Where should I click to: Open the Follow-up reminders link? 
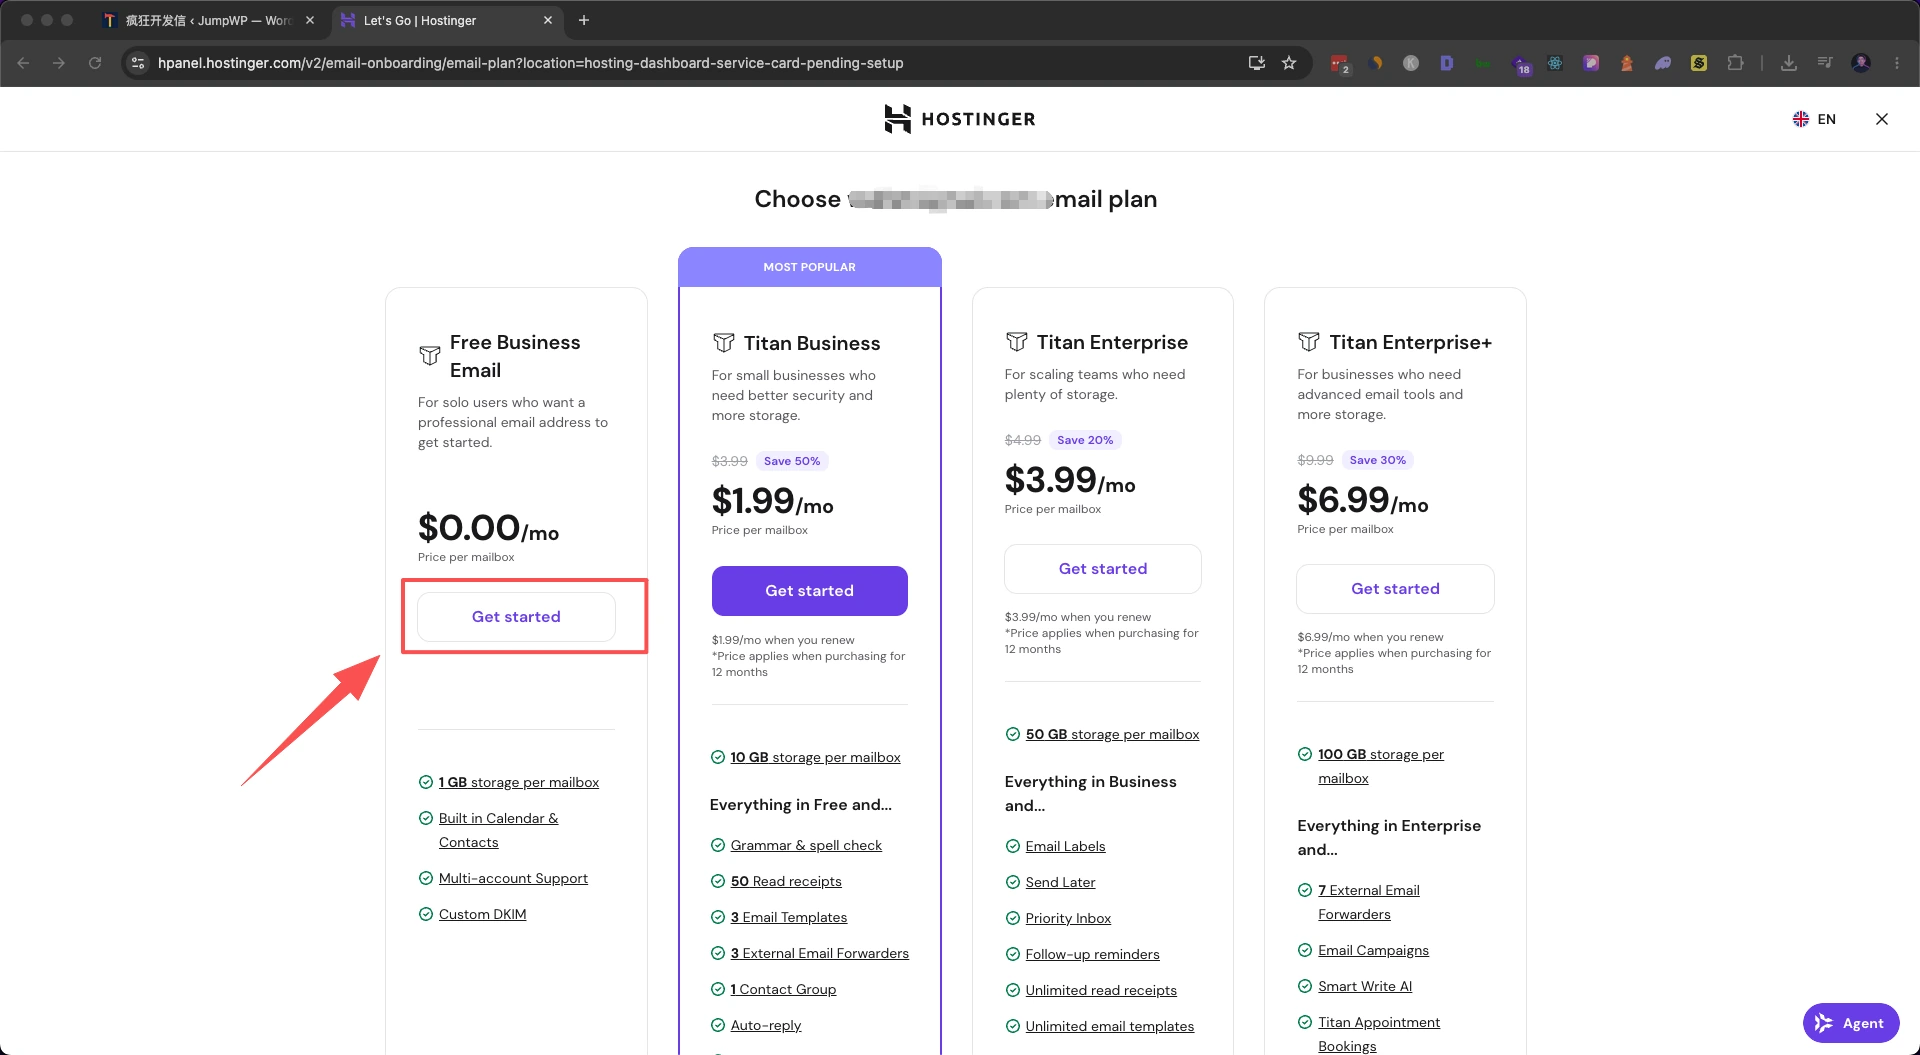tap(1092, 955)
